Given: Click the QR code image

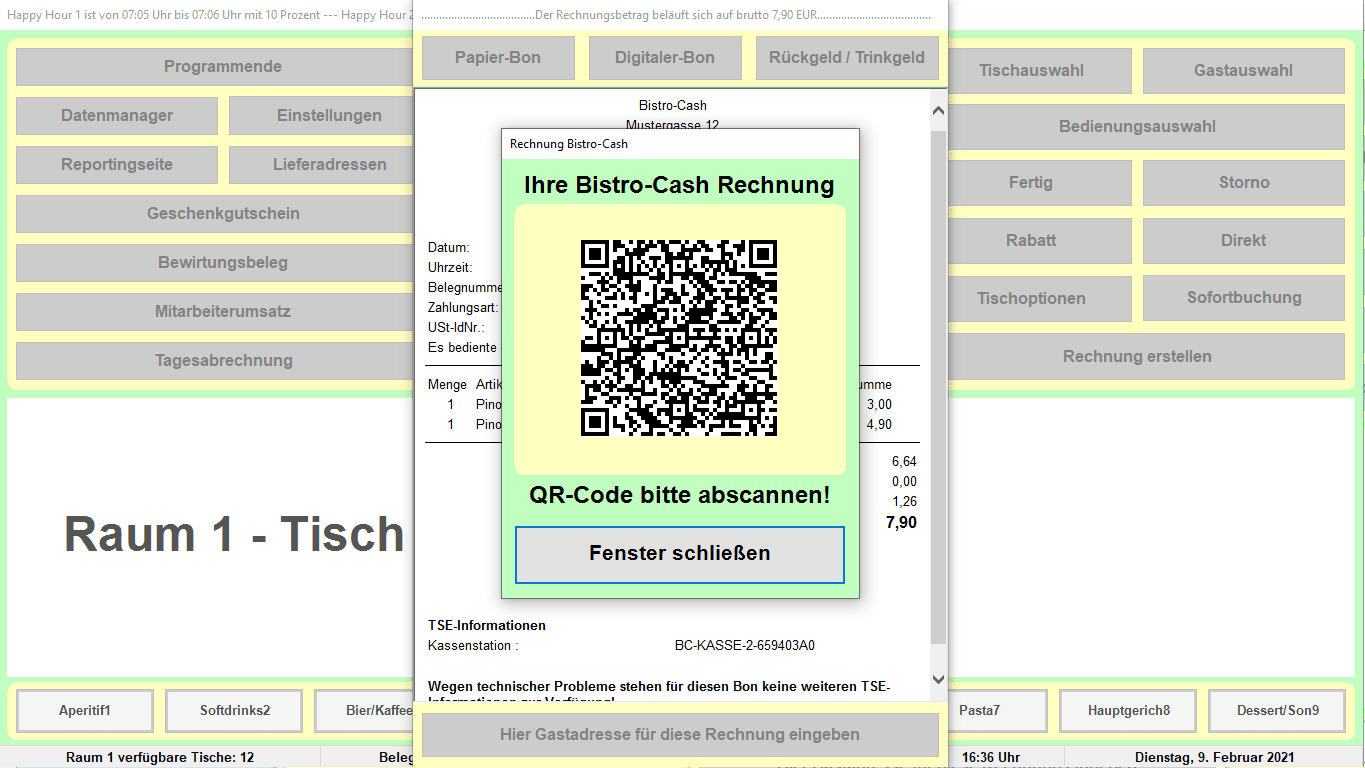Looking at the screenshot, I should coord(680,338).
